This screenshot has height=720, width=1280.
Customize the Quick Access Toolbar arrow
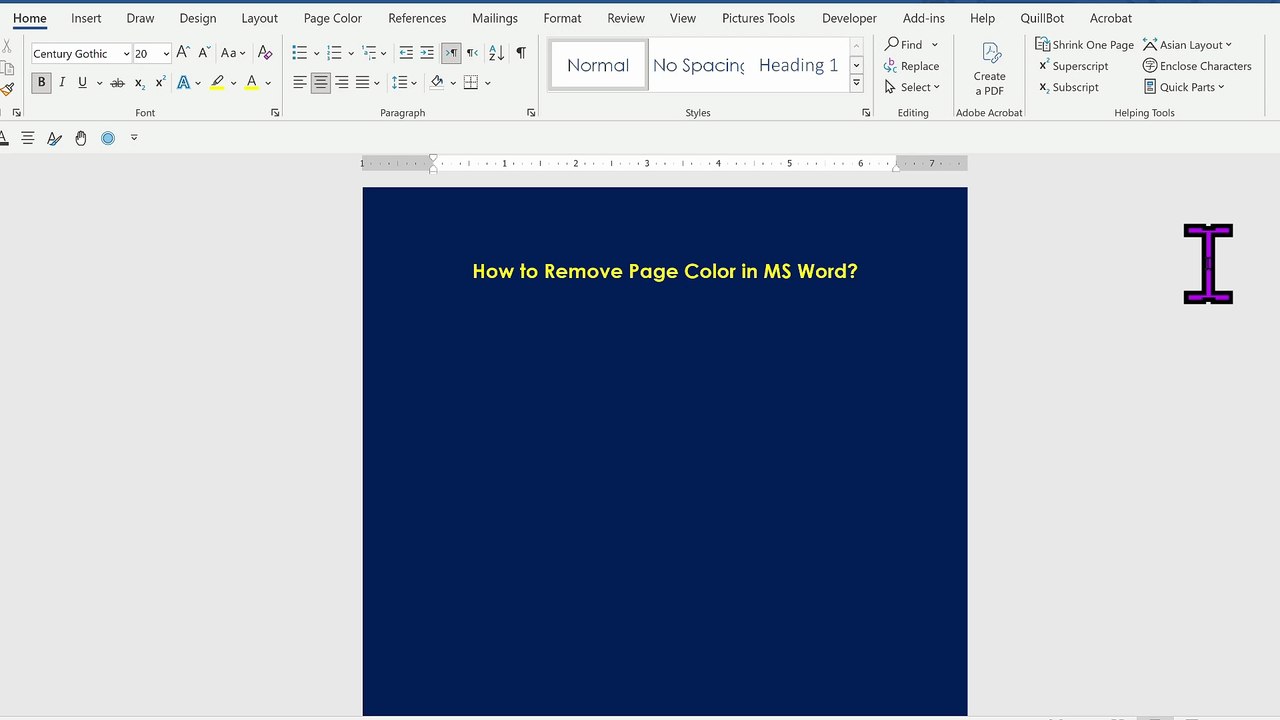click(x=134, y=138)
